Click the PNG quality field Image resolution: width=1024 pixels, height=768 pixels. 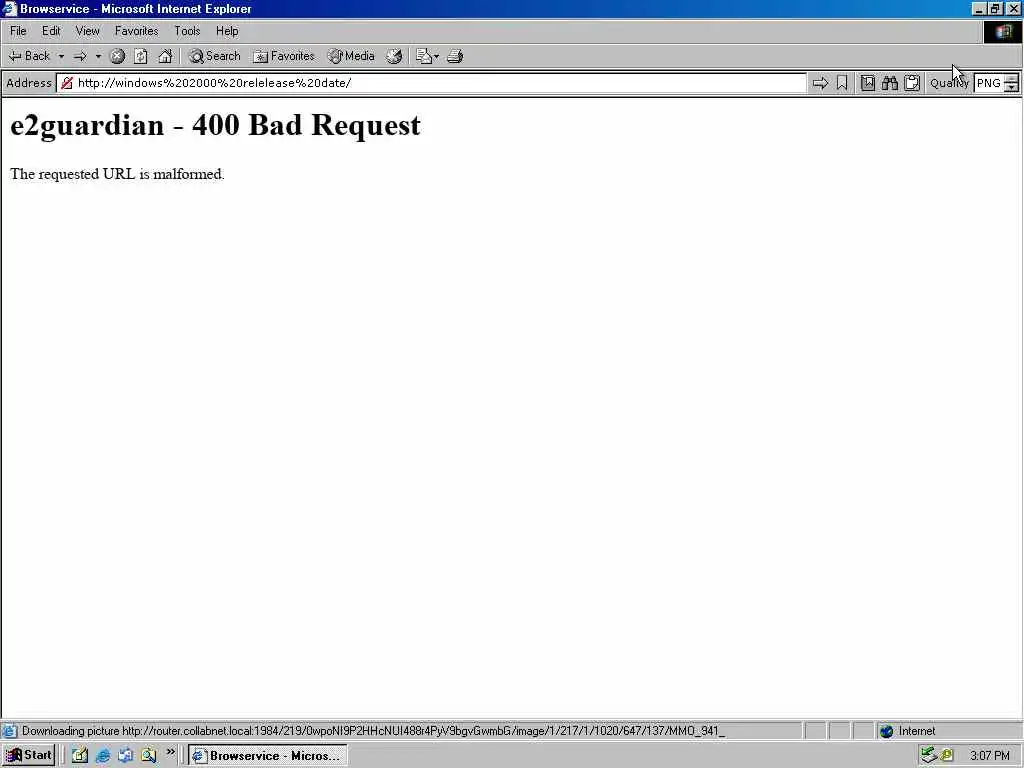[x=989, y=83]
